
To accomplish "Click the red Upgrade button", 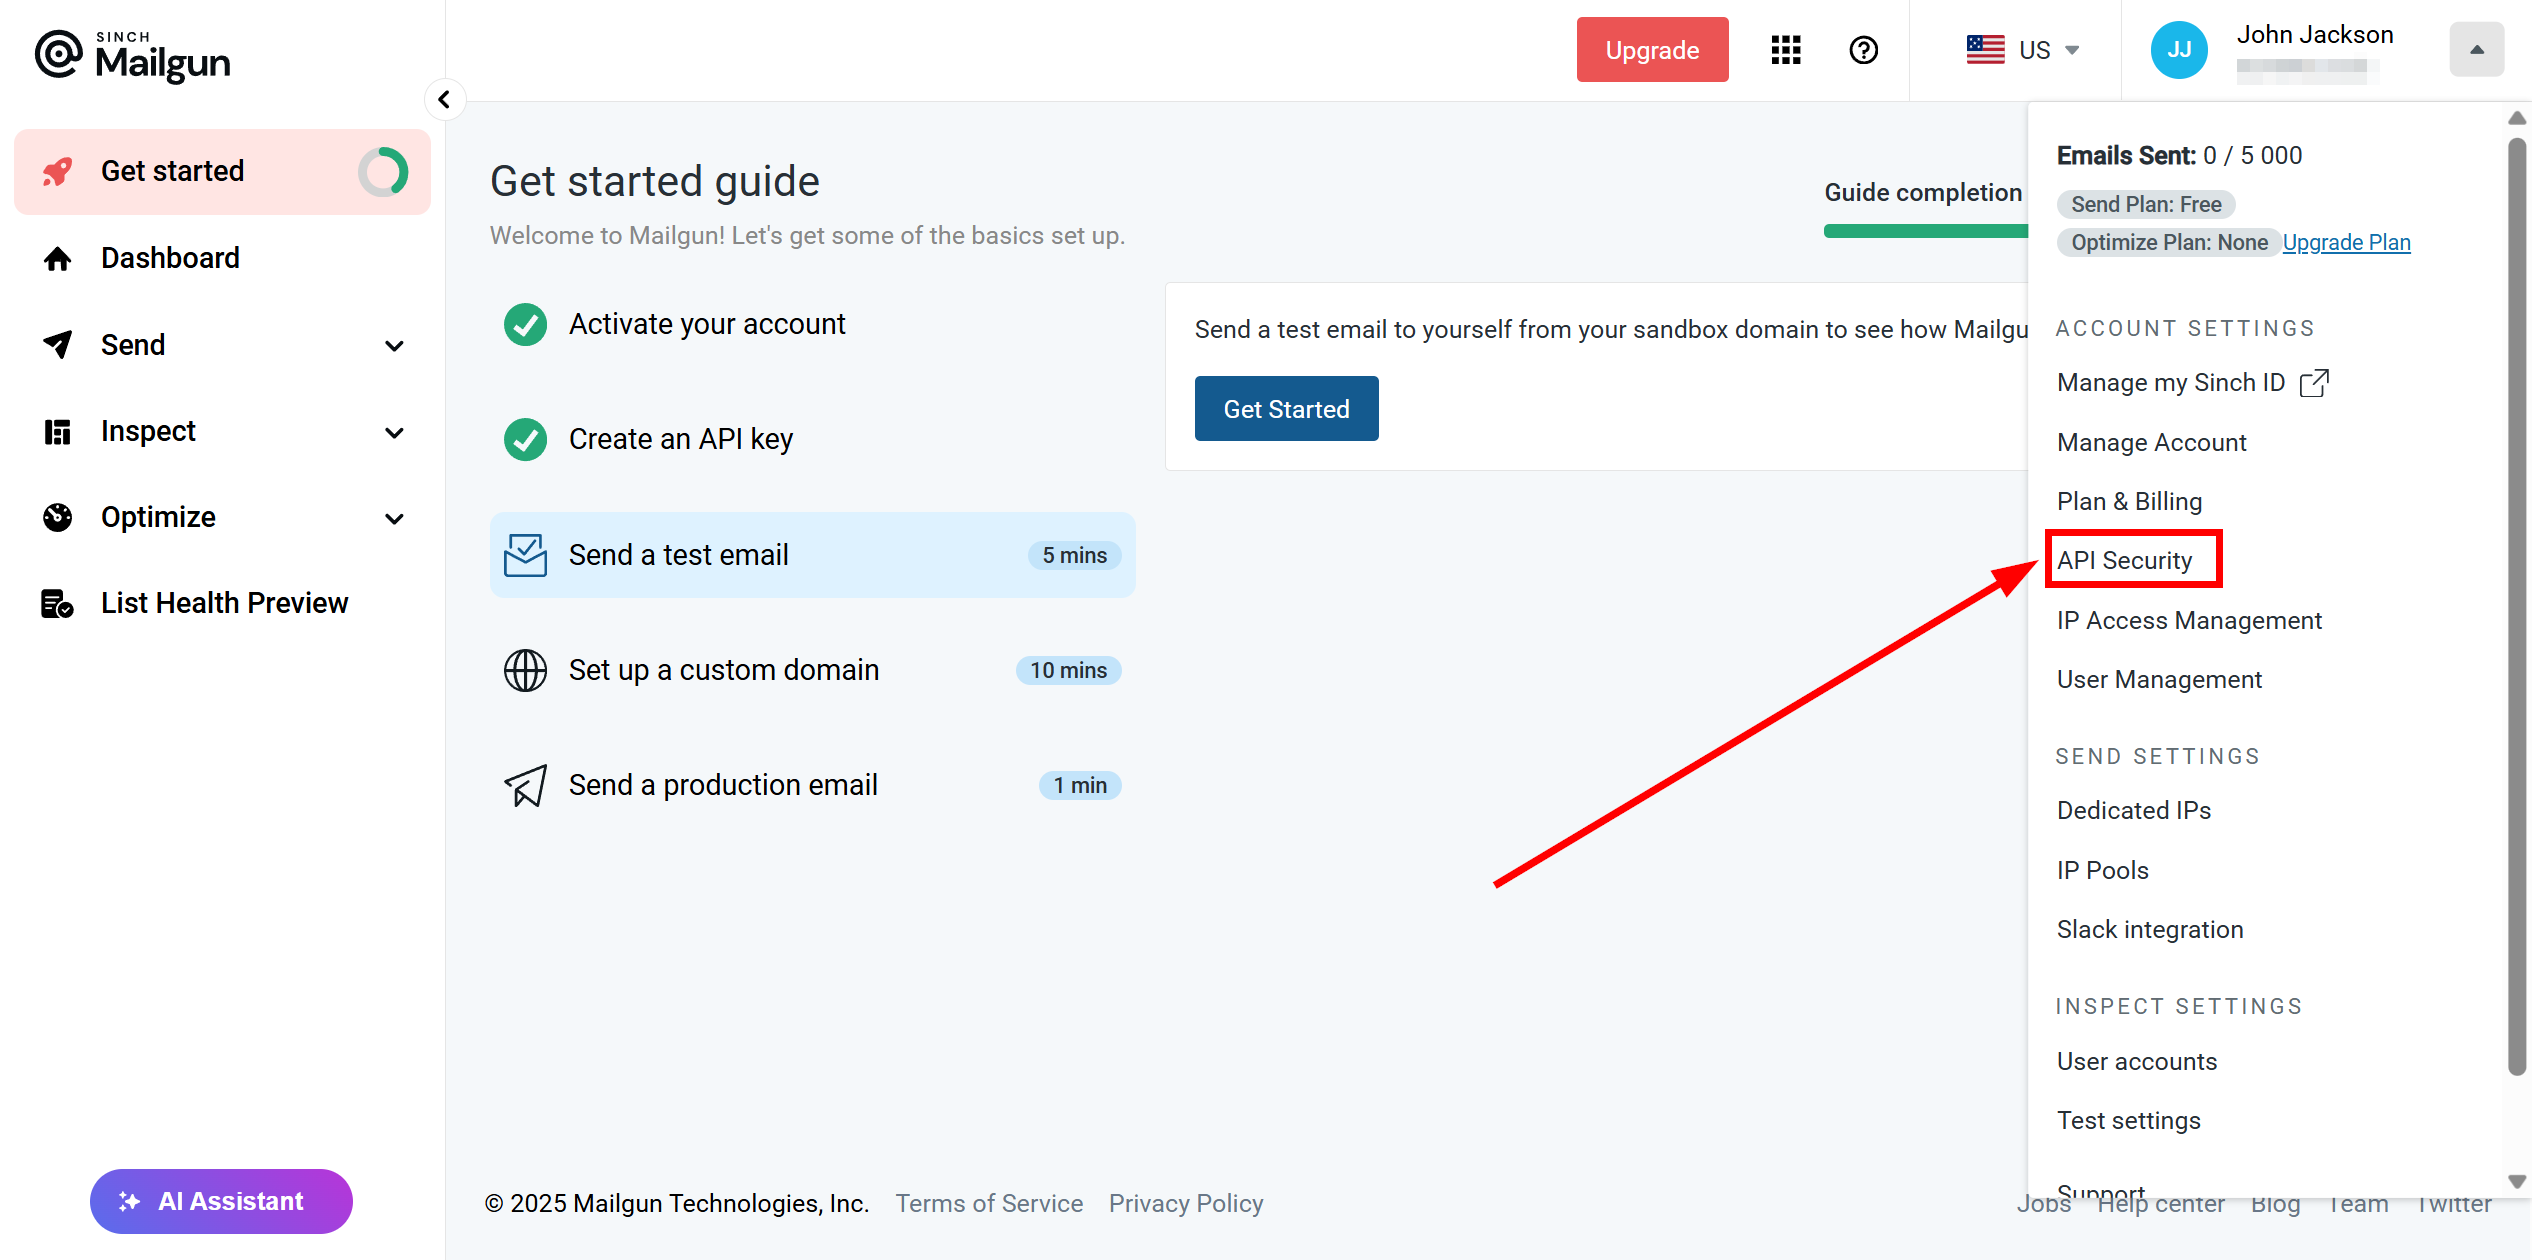I will (x=1652, y=50).
